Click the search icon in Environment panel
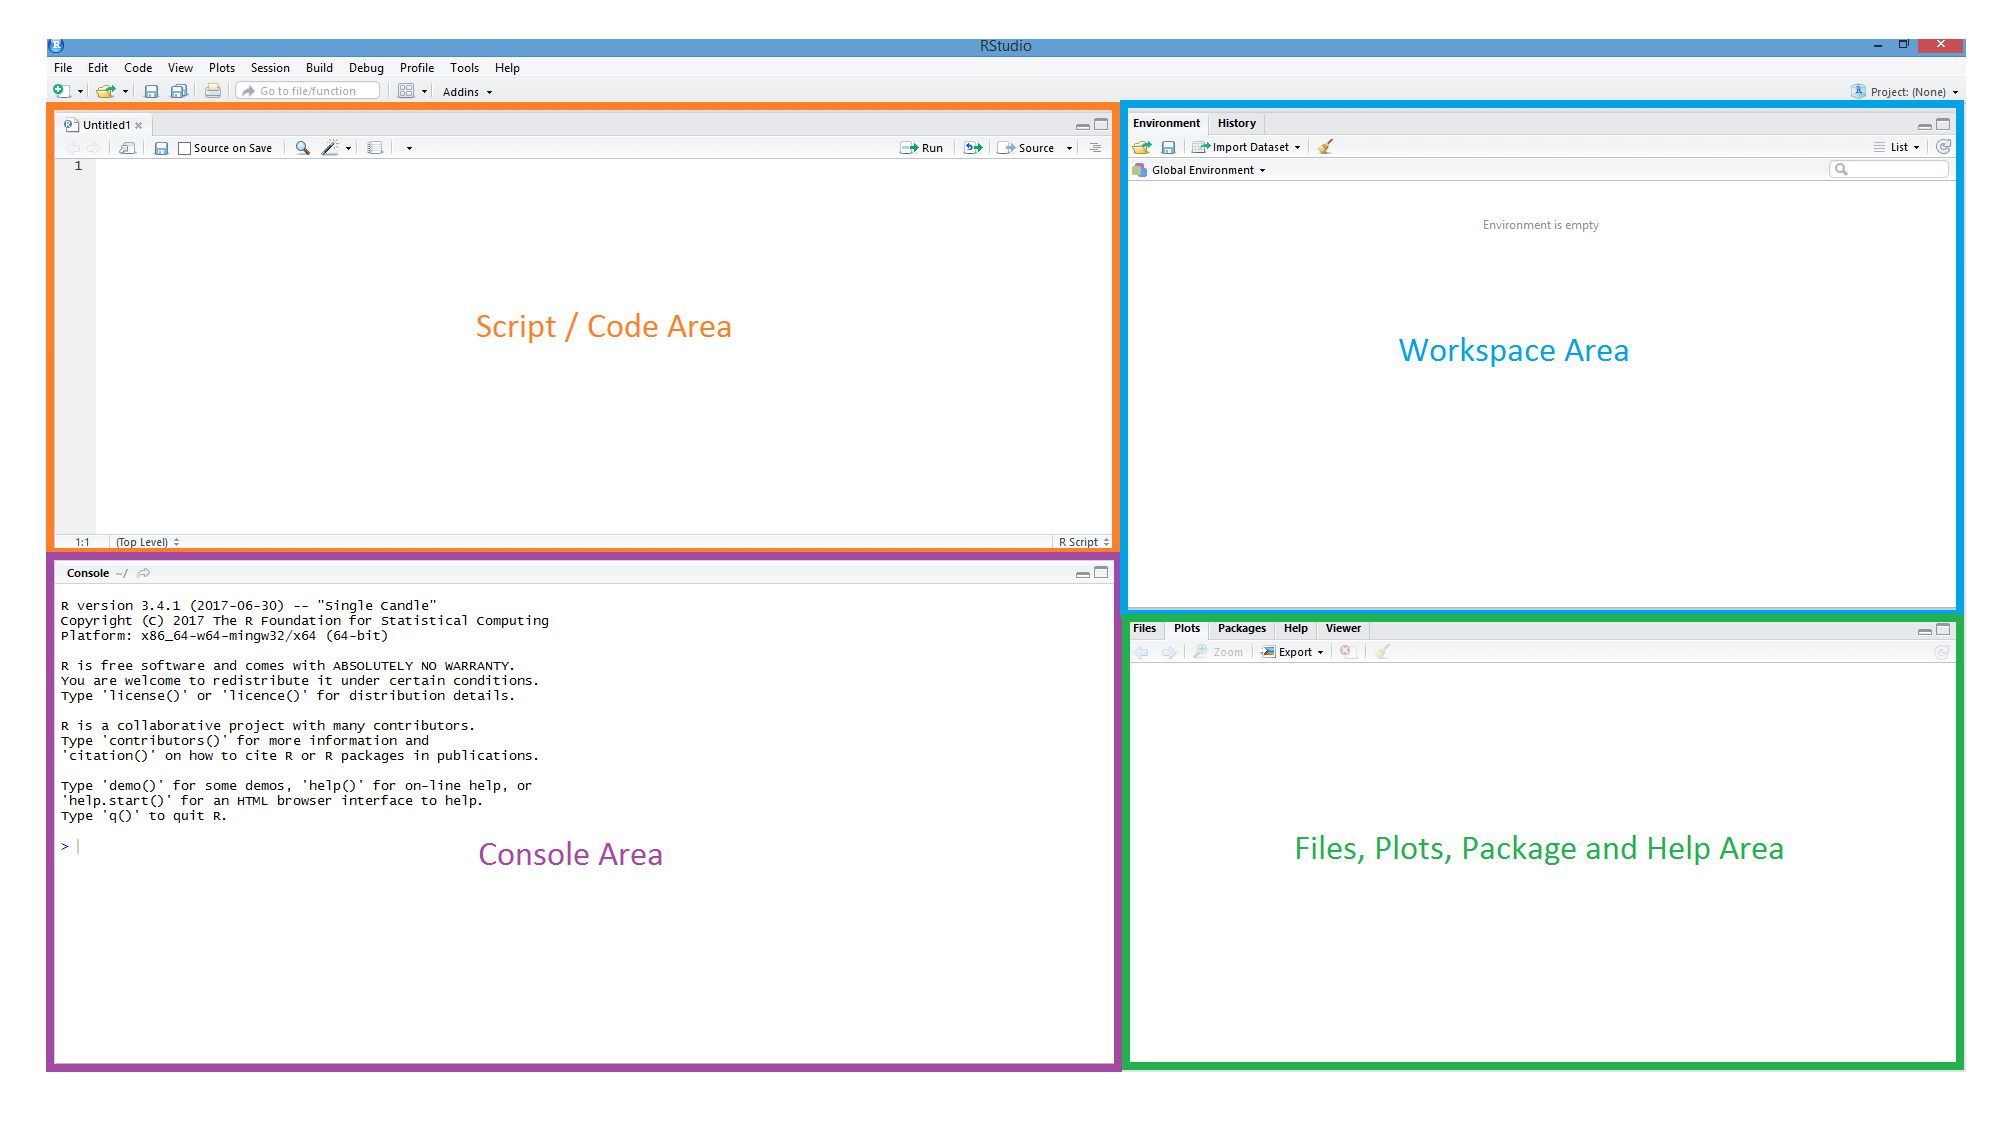 click(x=1841, y=168)
